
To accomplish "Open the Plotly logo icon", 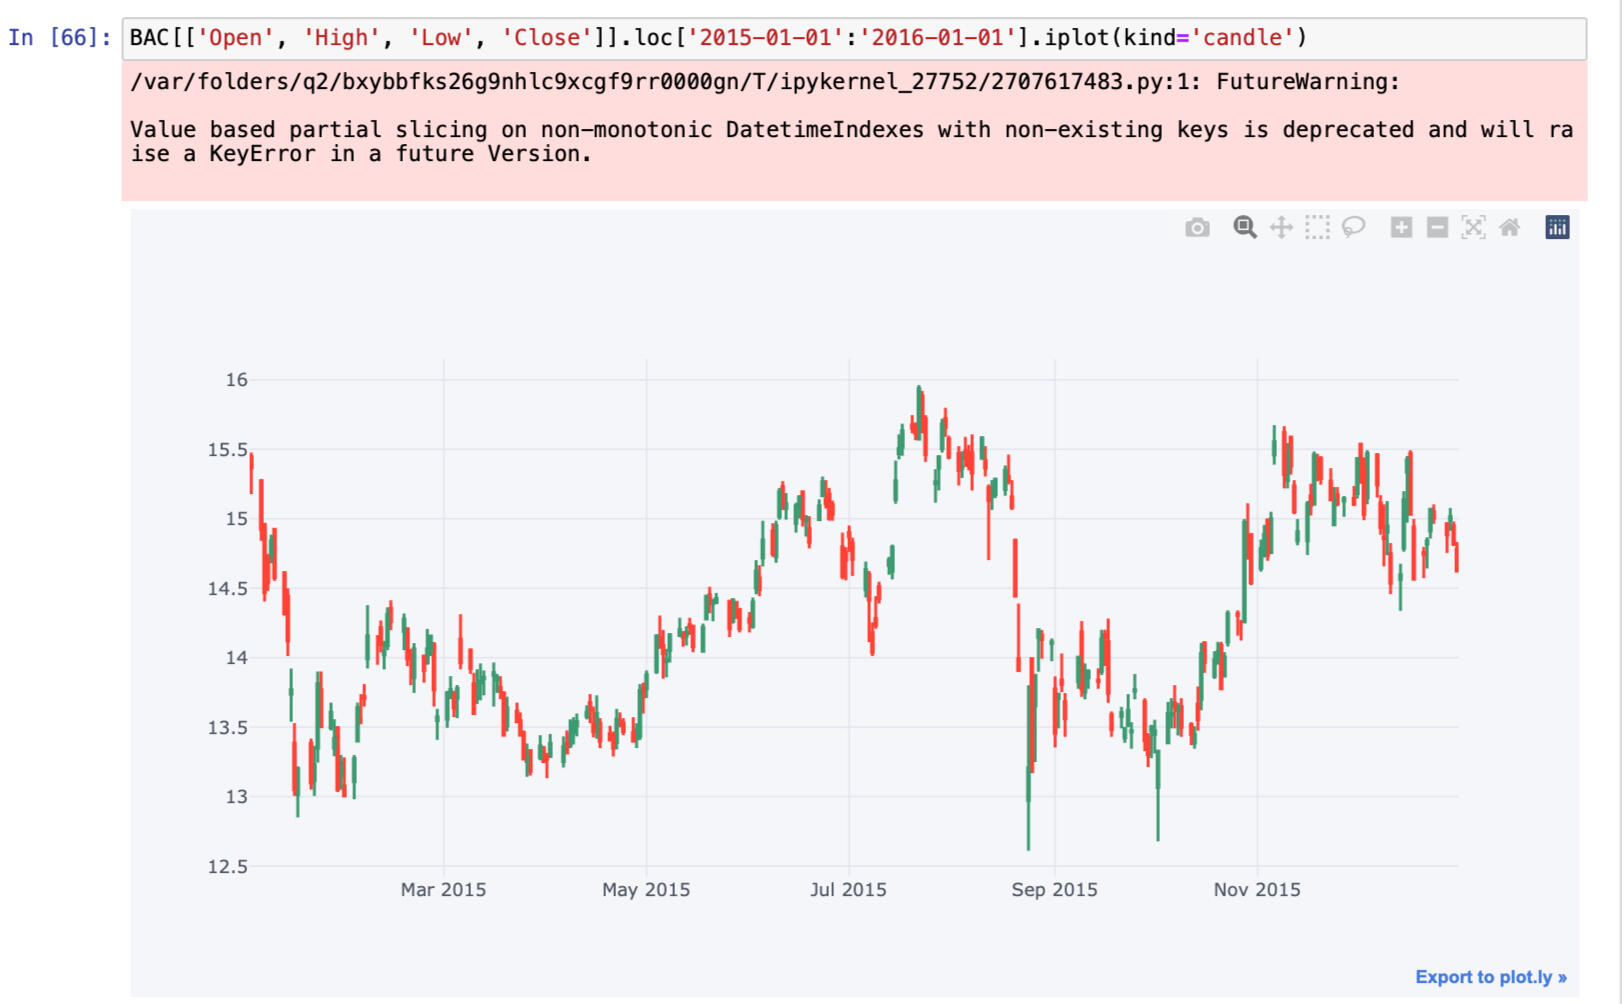I will tap(1557, 228).
